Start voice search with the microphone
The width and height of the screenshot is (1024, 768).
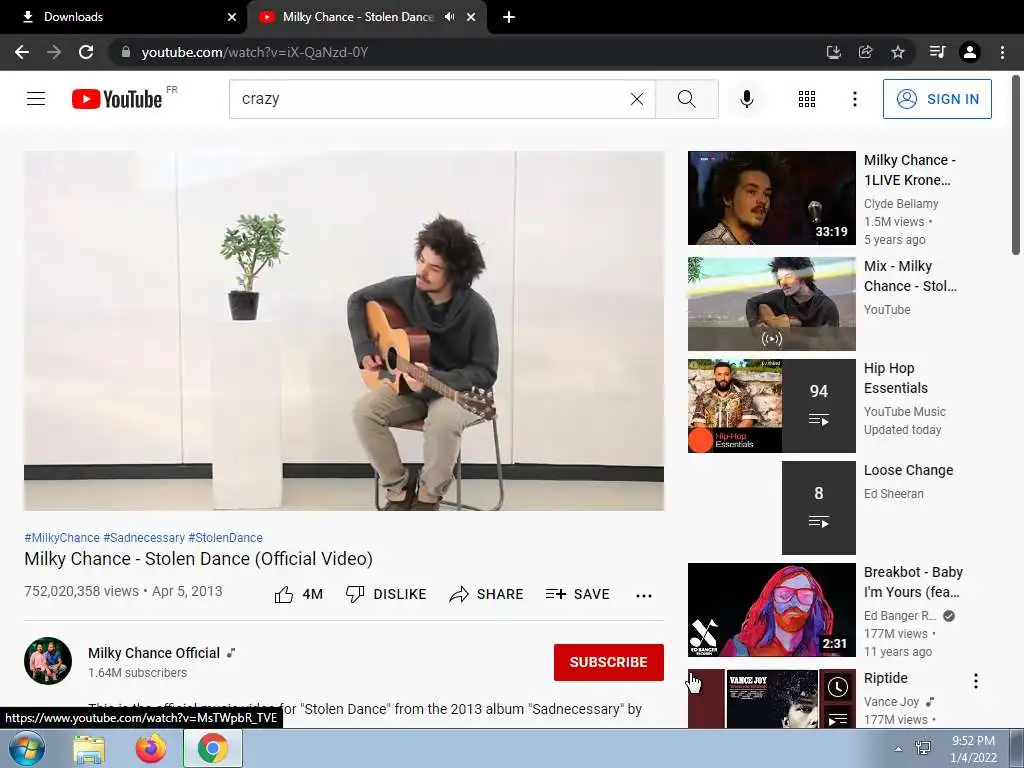(747, 99)
